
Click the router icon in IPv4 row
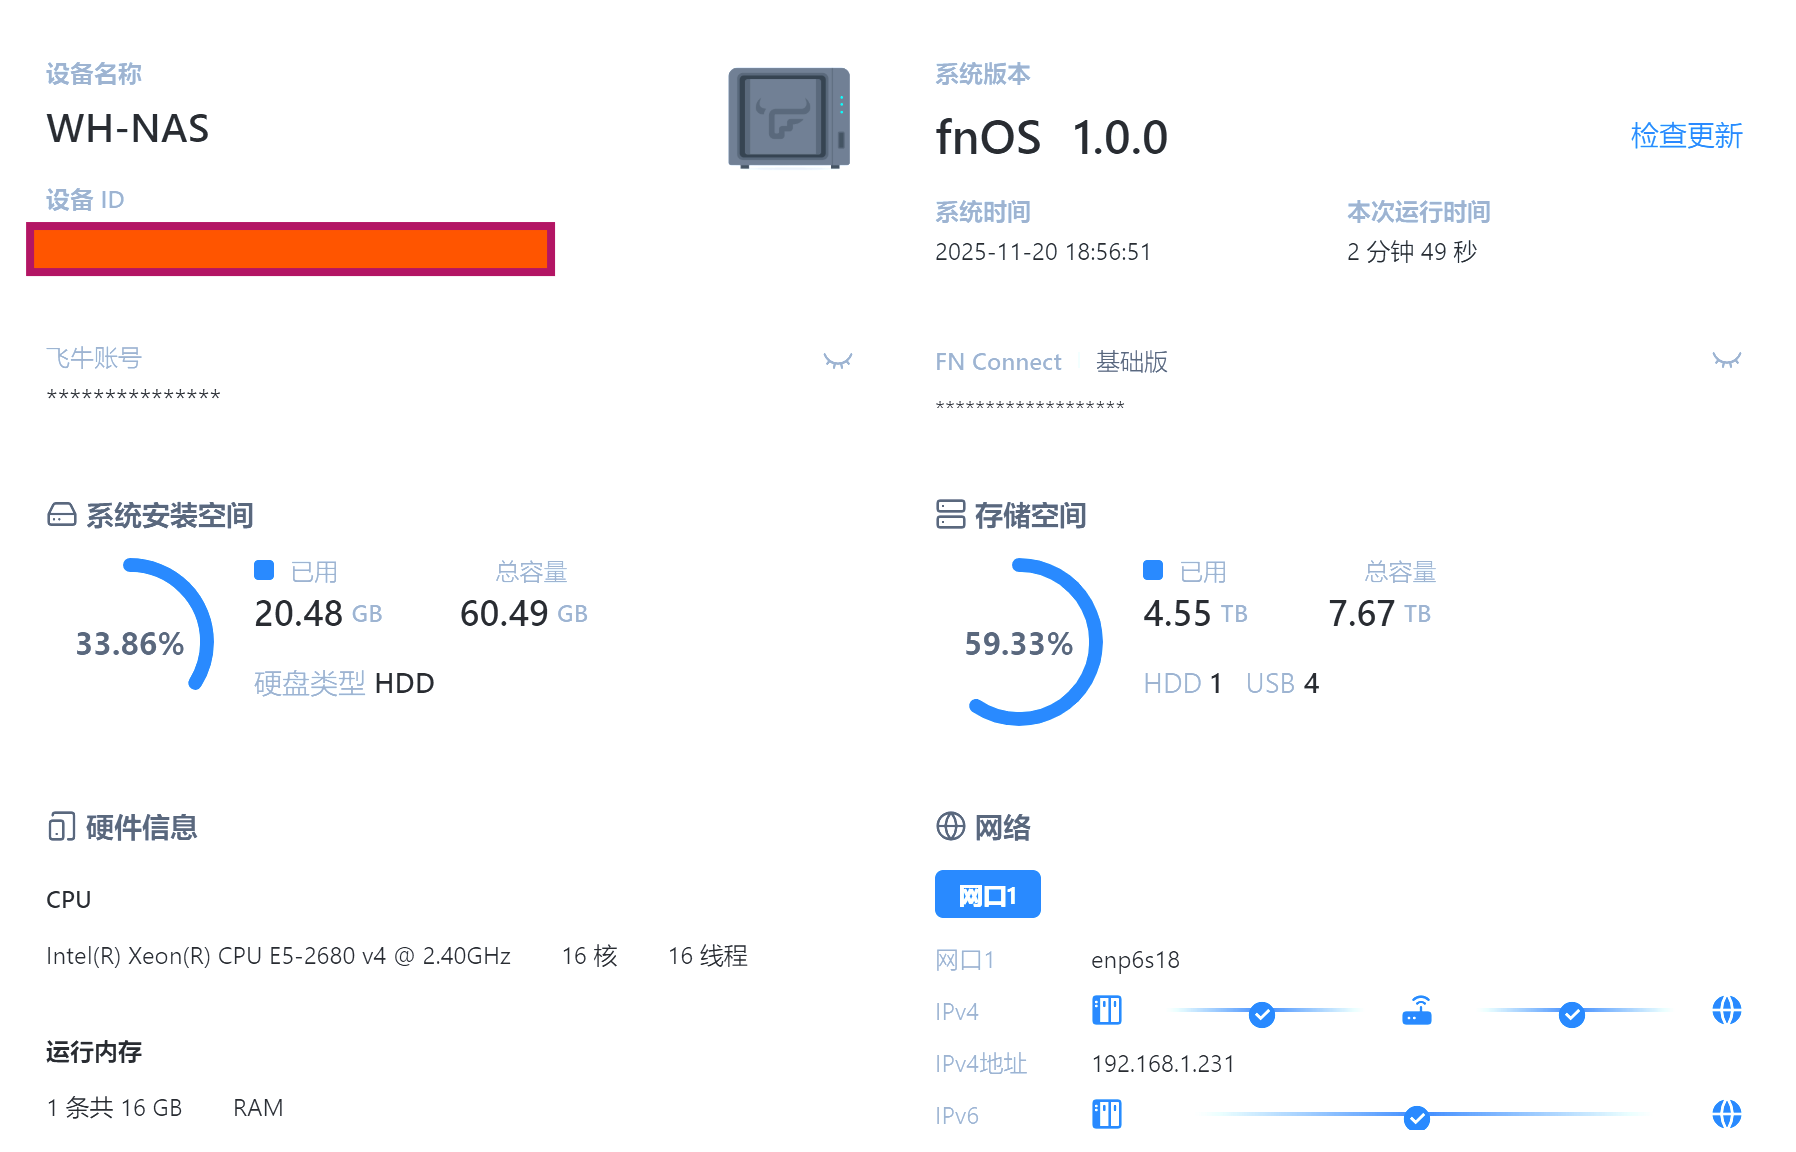click(x=1417, y=1011)
